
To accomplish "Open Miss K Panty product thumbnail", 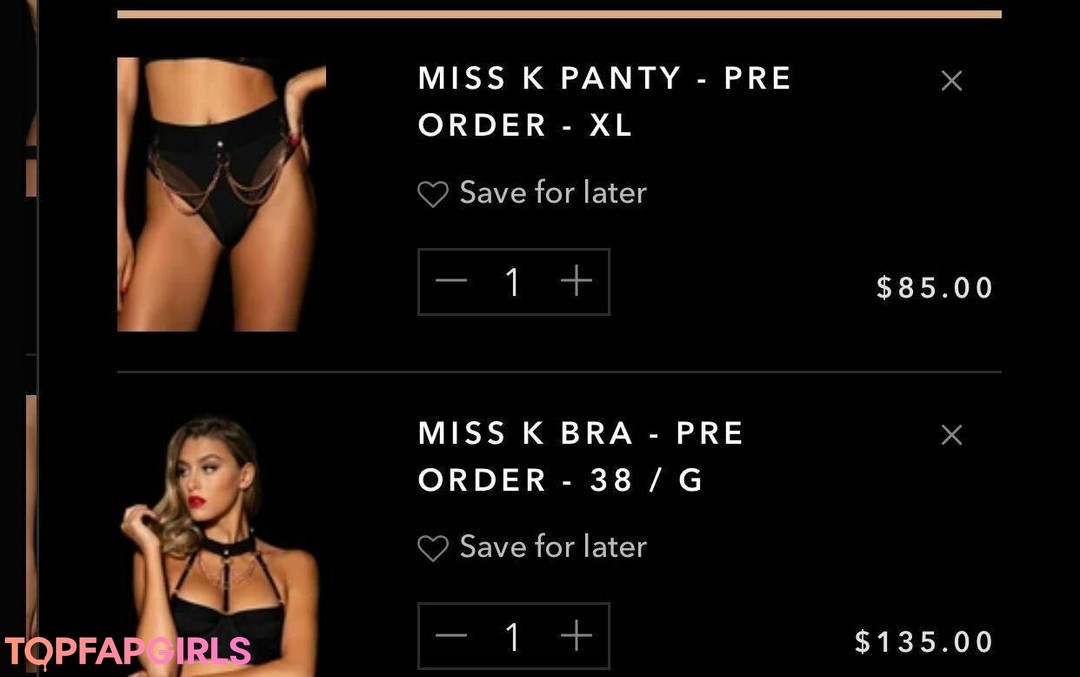I will [x=221, y=194].
